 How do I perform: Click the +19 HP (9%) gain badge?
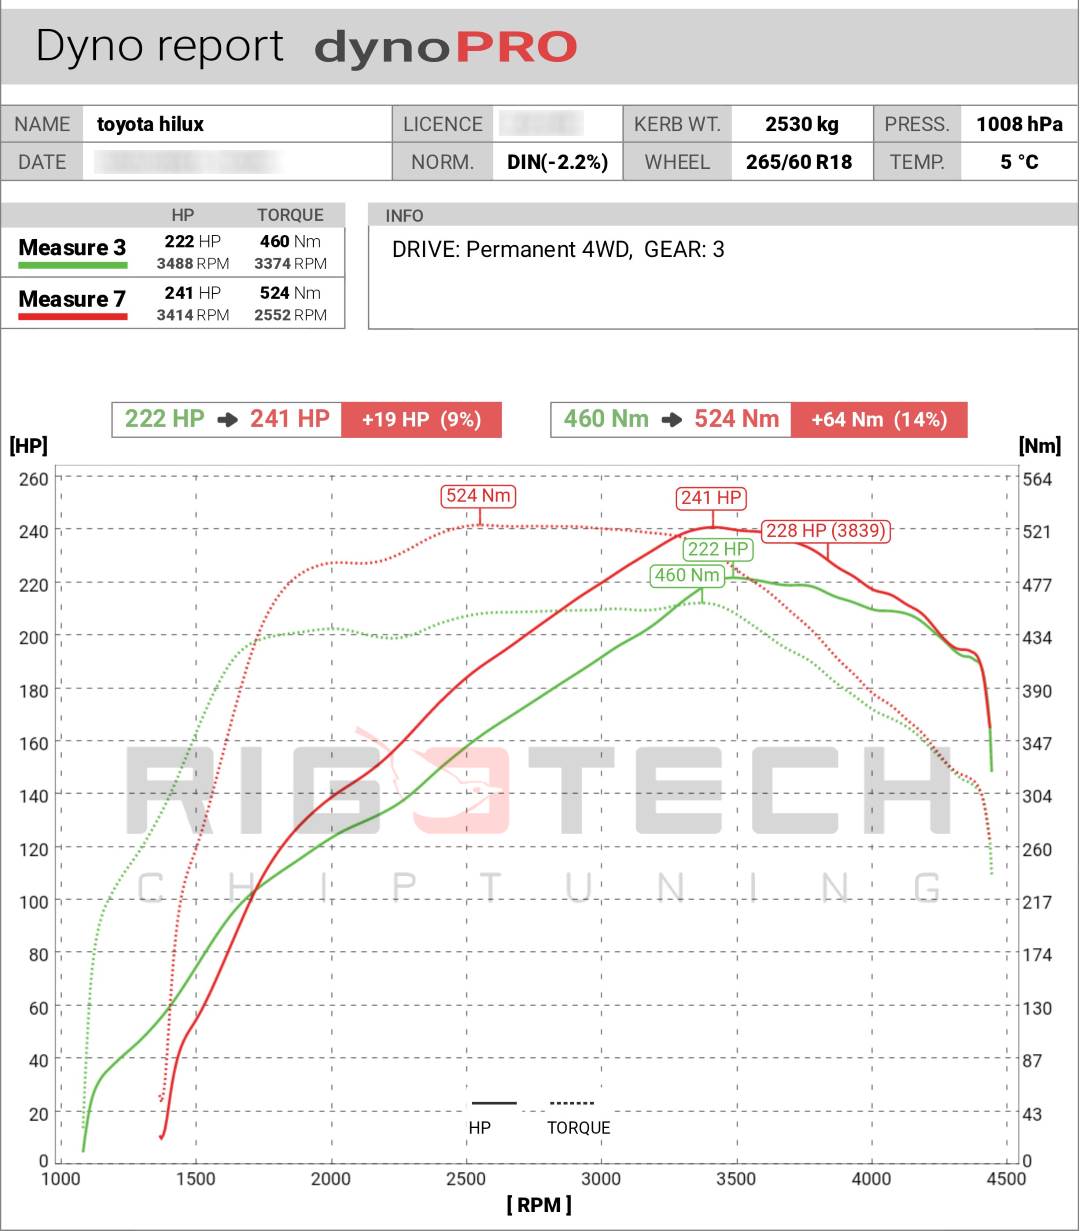click(x=421, y=420)
